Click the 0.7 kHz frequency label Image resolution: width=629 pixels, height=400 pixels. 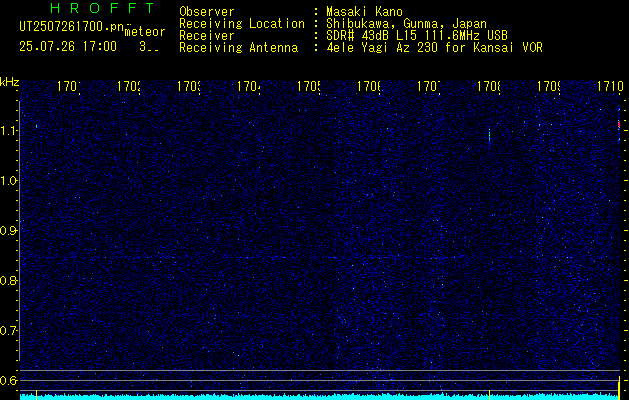(9, 331)
